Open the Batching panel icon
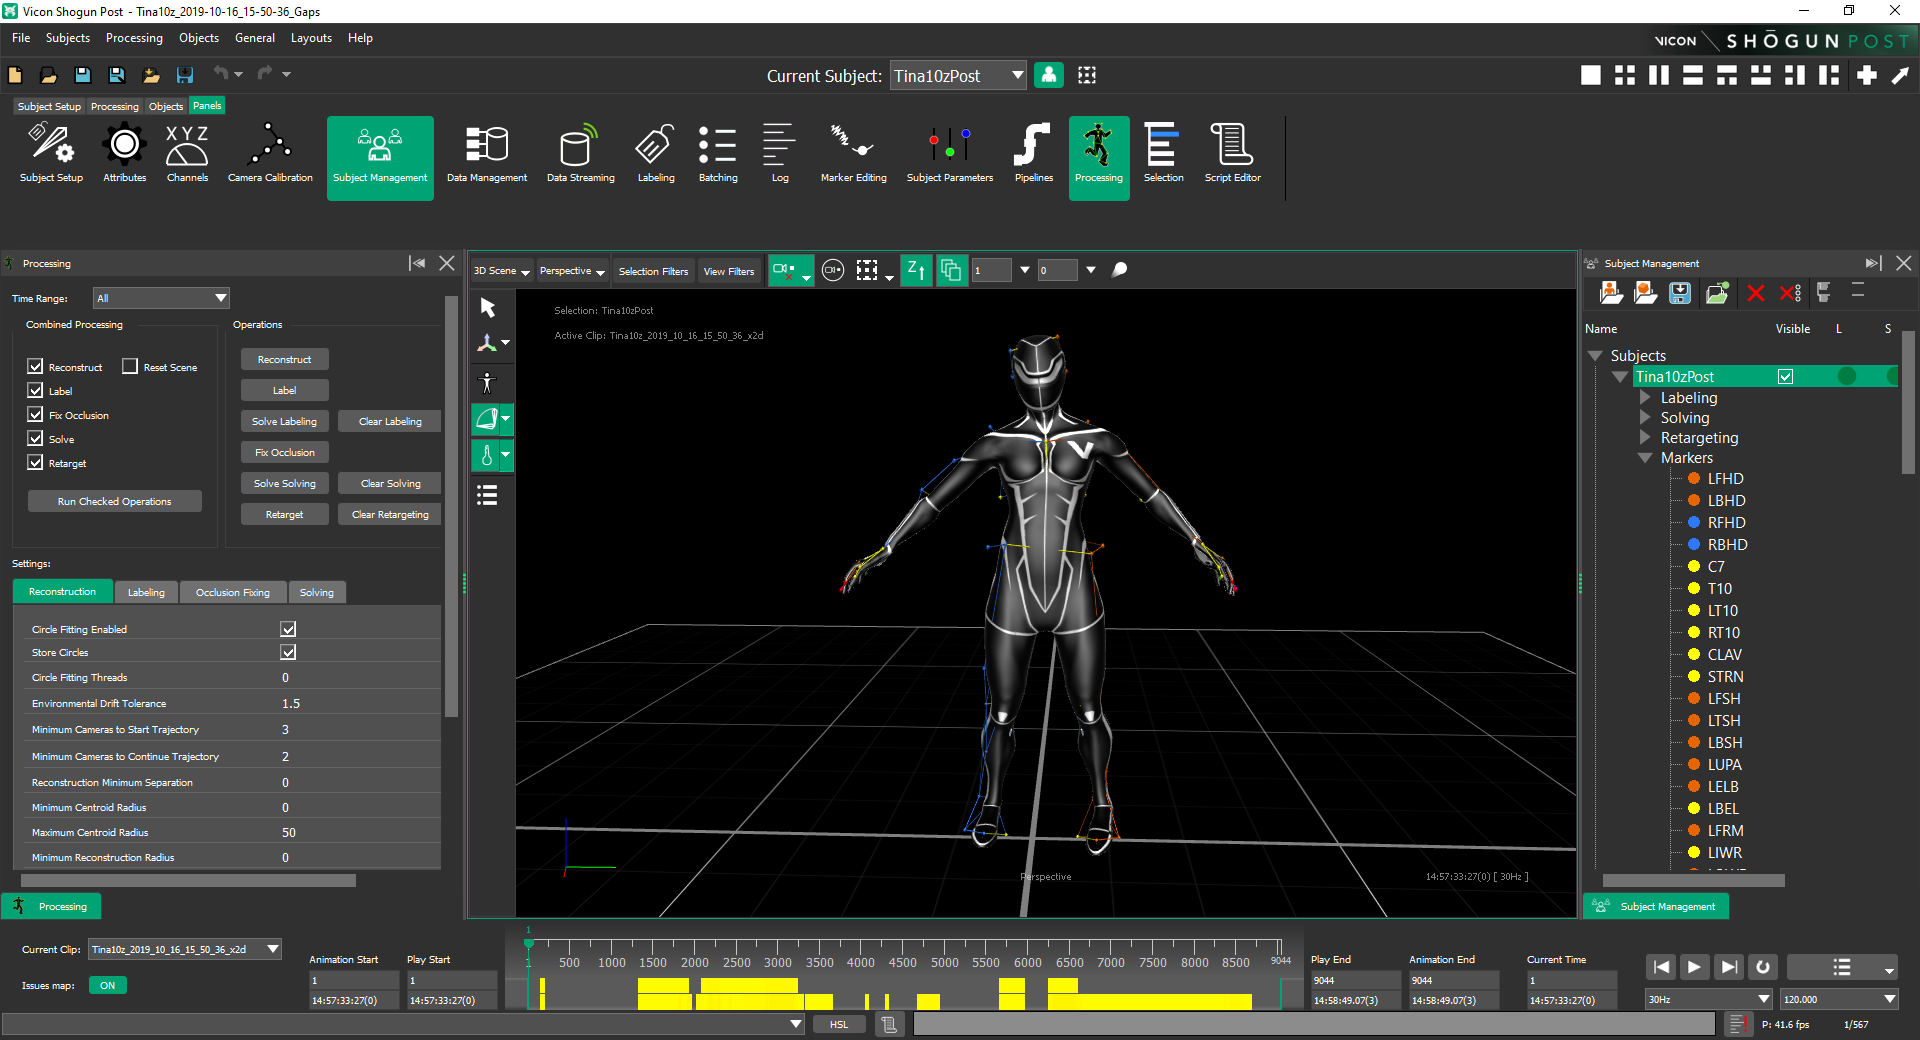Screen dimensions: 1920x1040 pyautogui.click(x=718, y=146)
